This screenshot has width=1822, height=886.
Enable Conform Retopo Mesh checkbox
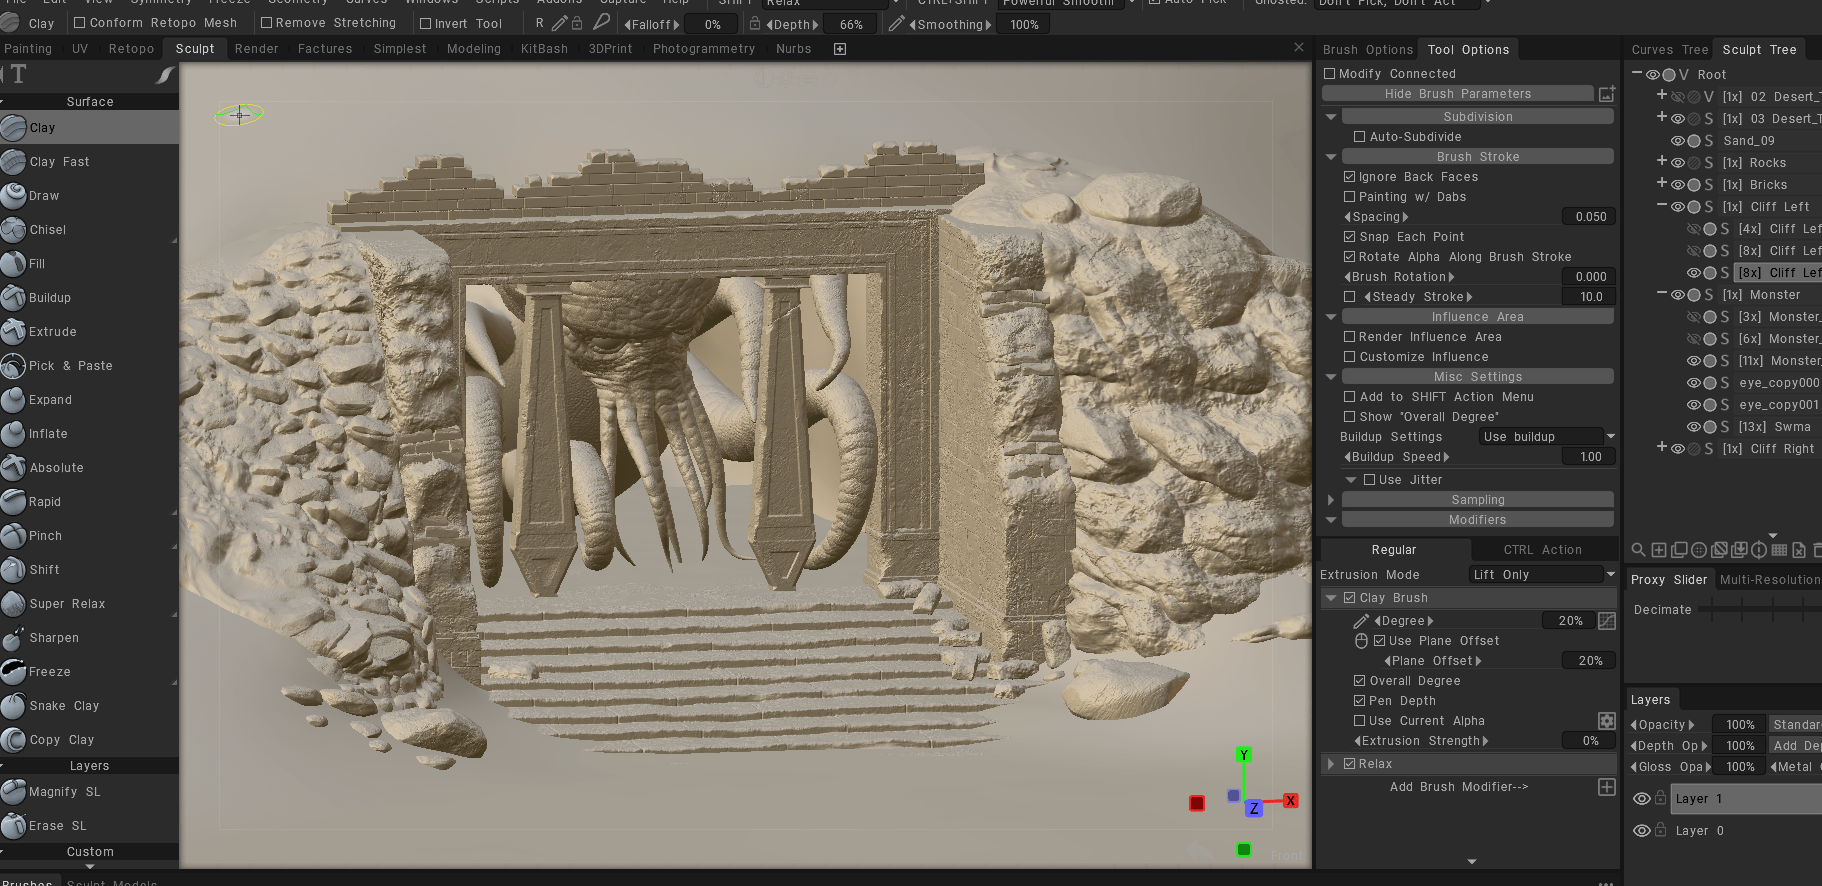tap(80, 23)
